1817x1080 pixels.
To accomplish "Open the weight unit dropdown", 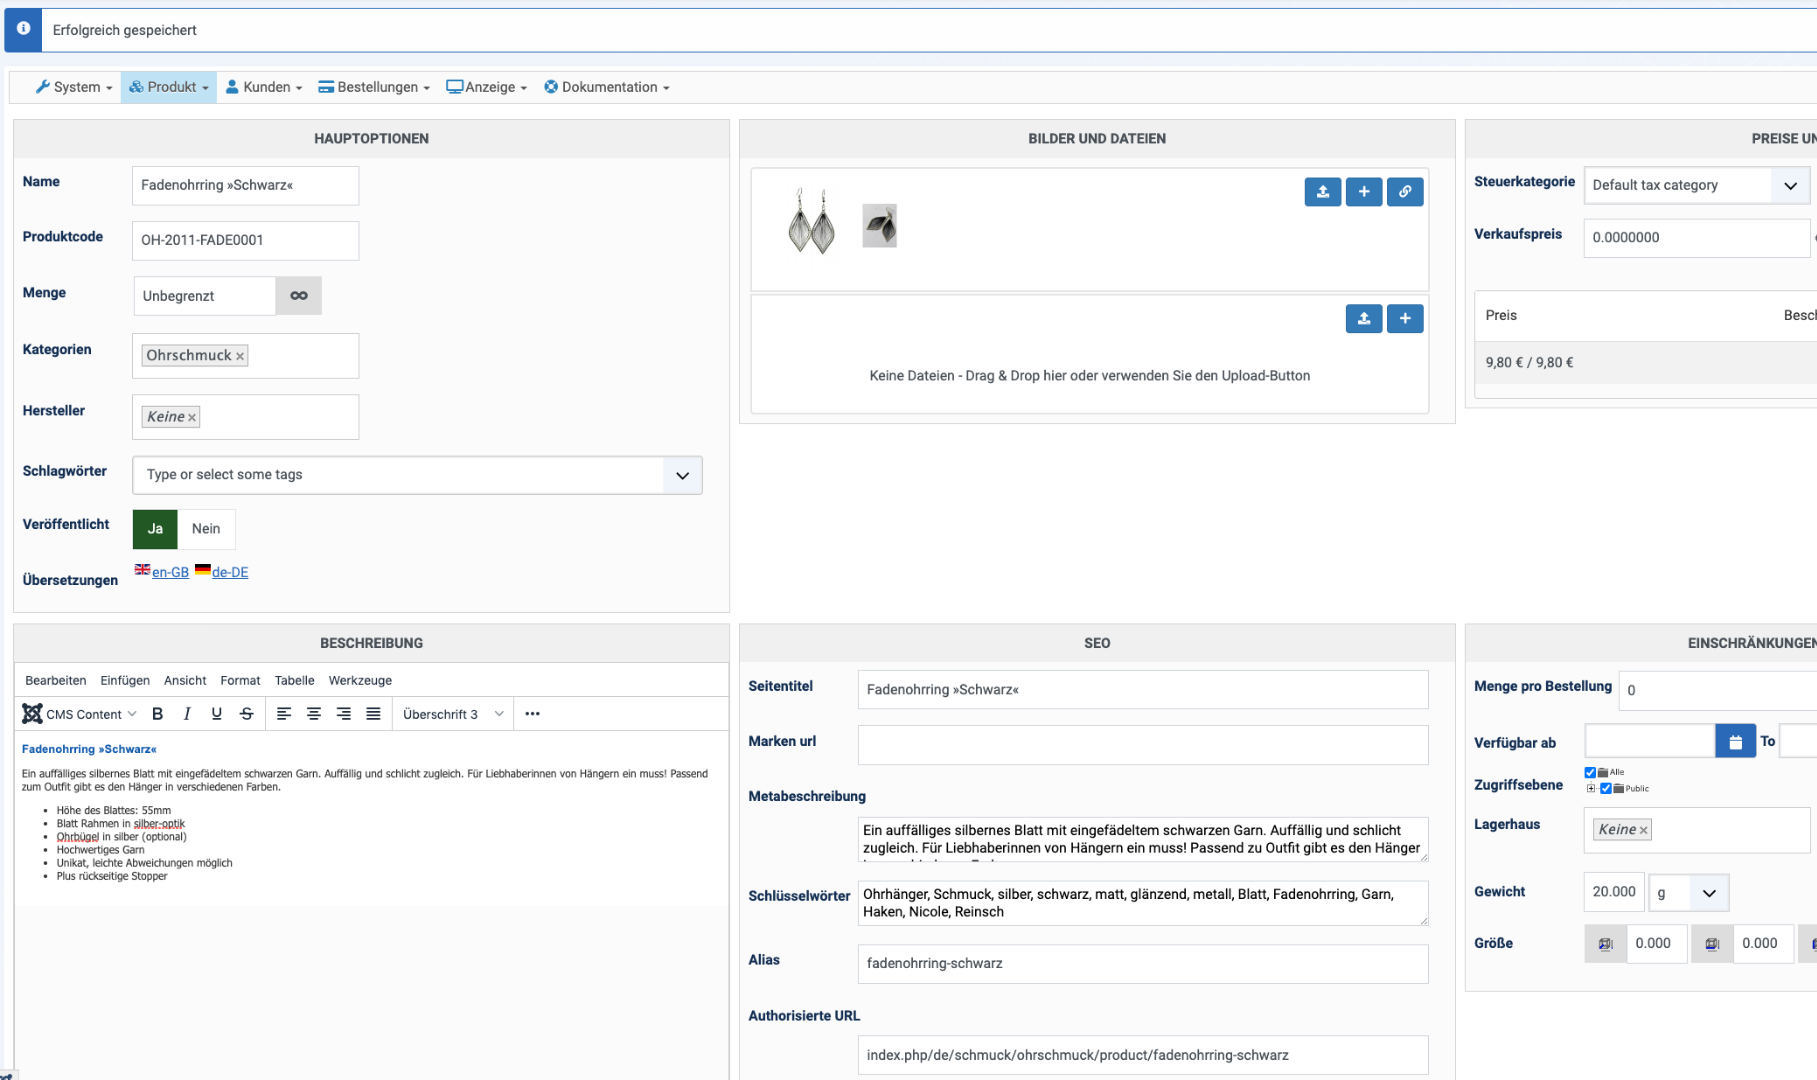I will pos(1689,893).
